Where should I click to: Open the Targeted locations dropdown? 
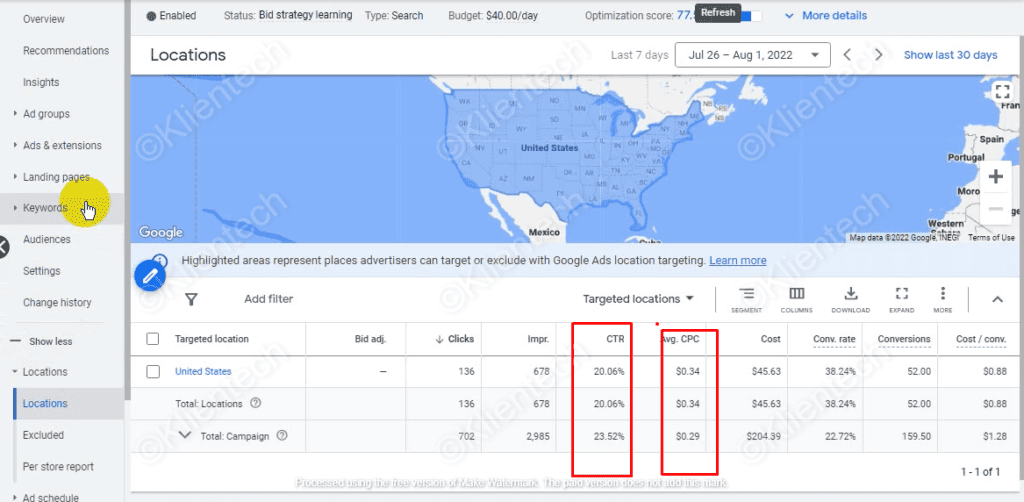[x=638, y=299]
